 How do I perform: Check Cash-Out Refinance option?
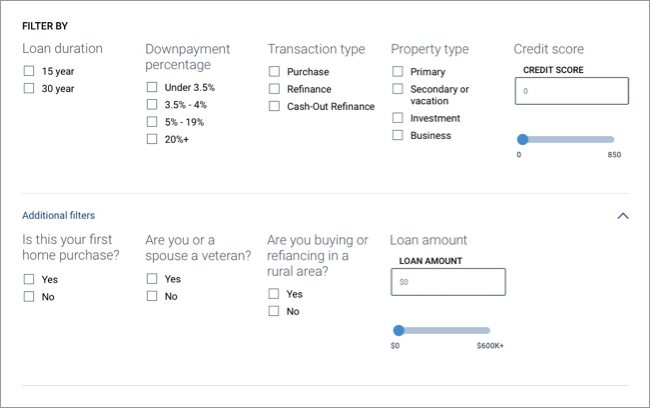tap(274, 105)
